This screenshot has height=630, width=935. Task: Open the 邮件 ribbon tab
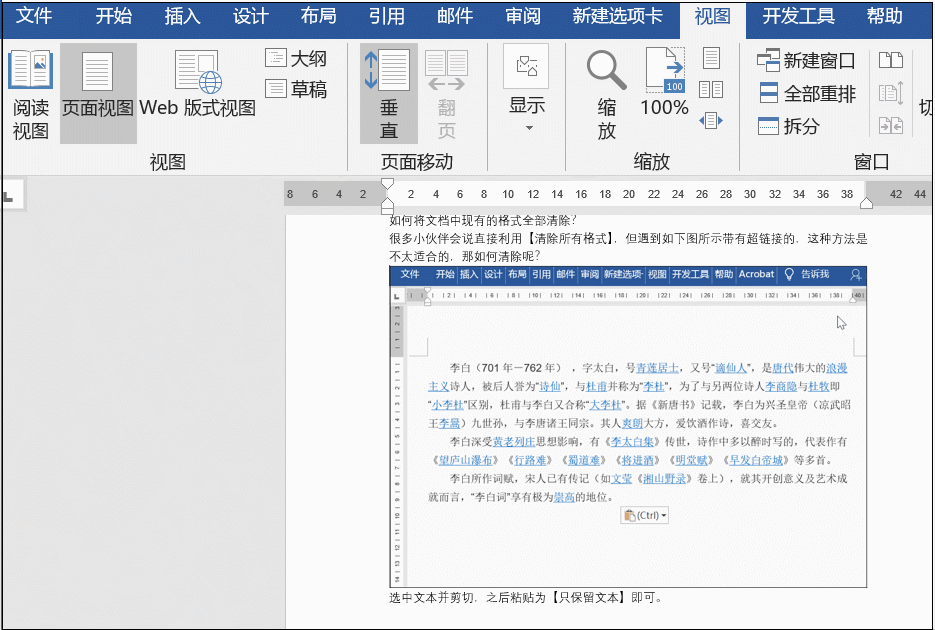[x=454, y=17]
